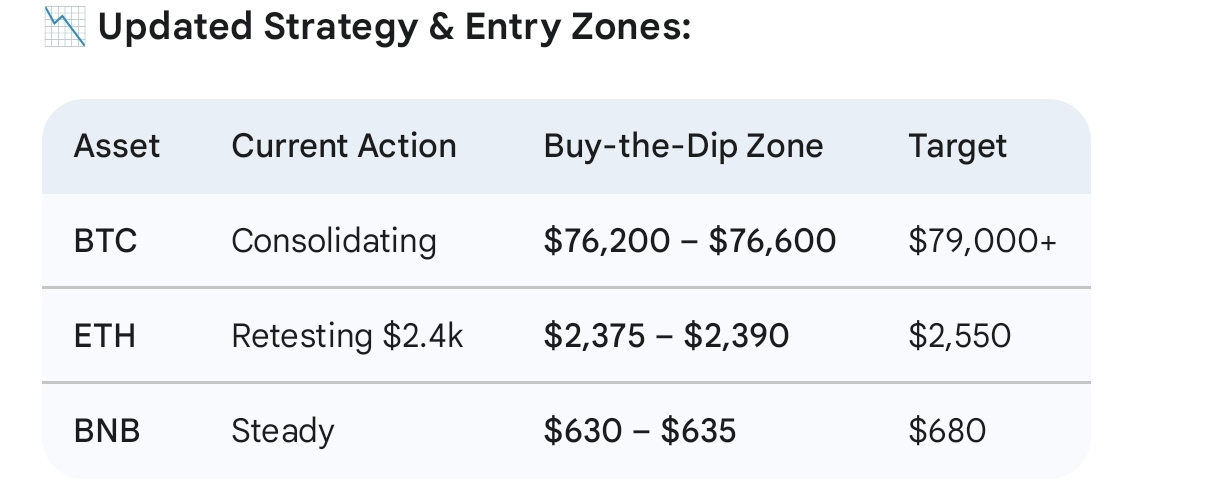This screenshot has width=1220, height=487.
Task: Click the divider line below the BTC row
Action: click(566, 288)
